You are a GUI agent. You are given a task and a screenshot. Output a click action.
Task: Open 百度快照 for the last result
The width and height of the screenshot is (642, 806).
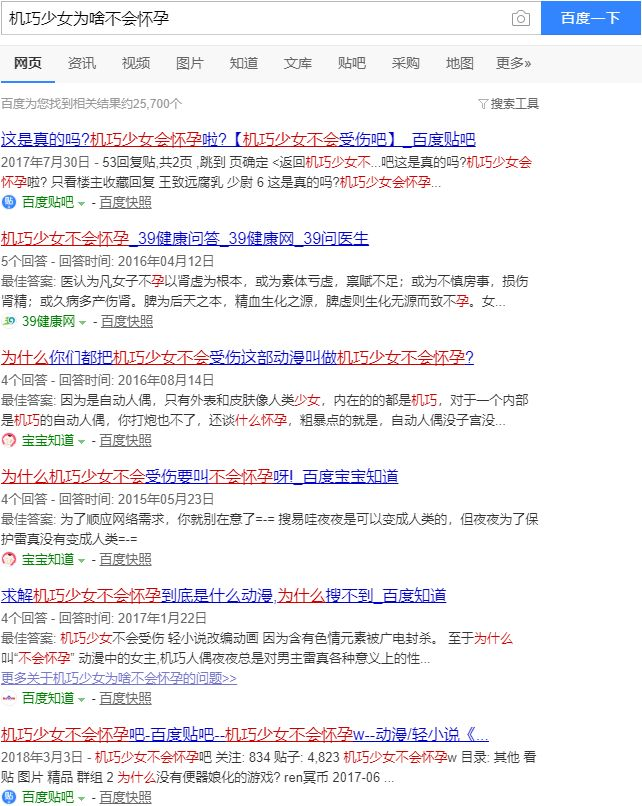[x=125, y=797]
